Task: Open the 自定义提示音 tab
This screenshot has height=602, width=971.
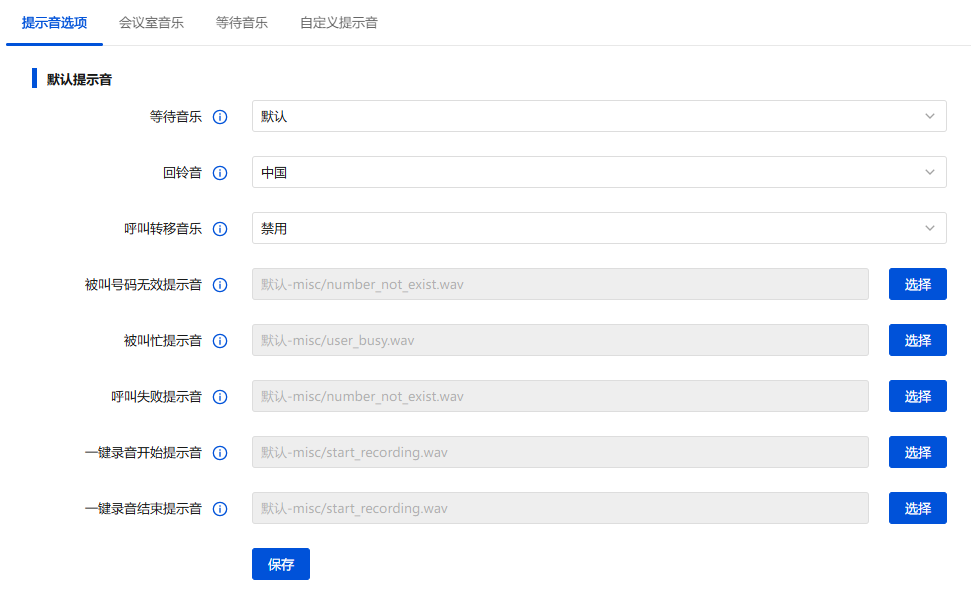Action: (338, 22)
